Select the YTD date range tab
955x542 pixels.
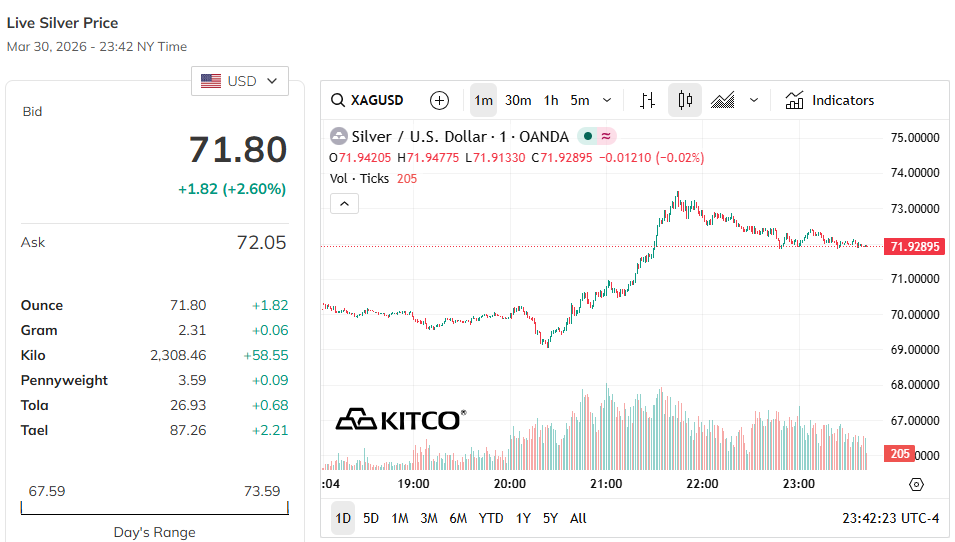[491, 518]
